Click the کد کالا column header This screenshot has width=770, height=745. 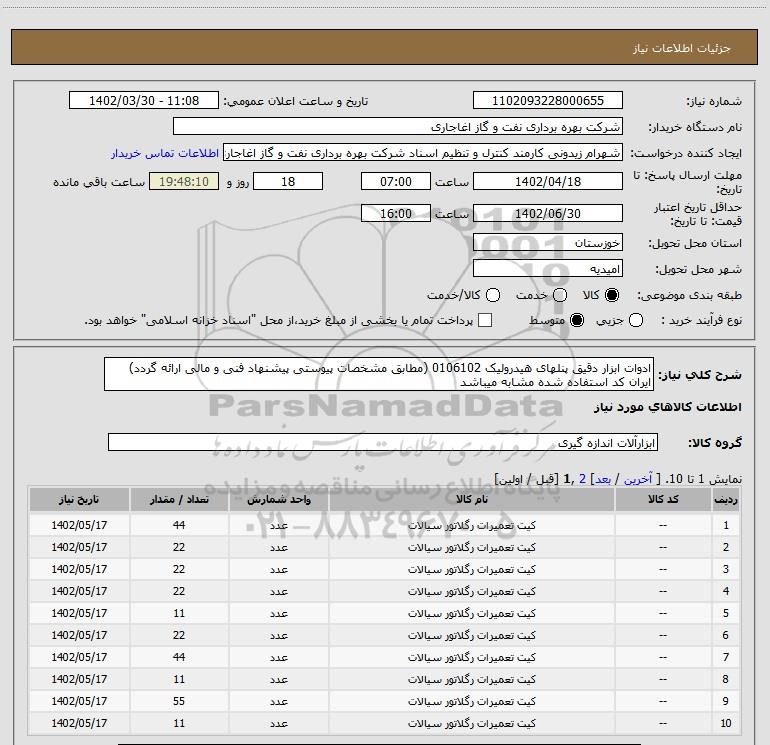663,499
